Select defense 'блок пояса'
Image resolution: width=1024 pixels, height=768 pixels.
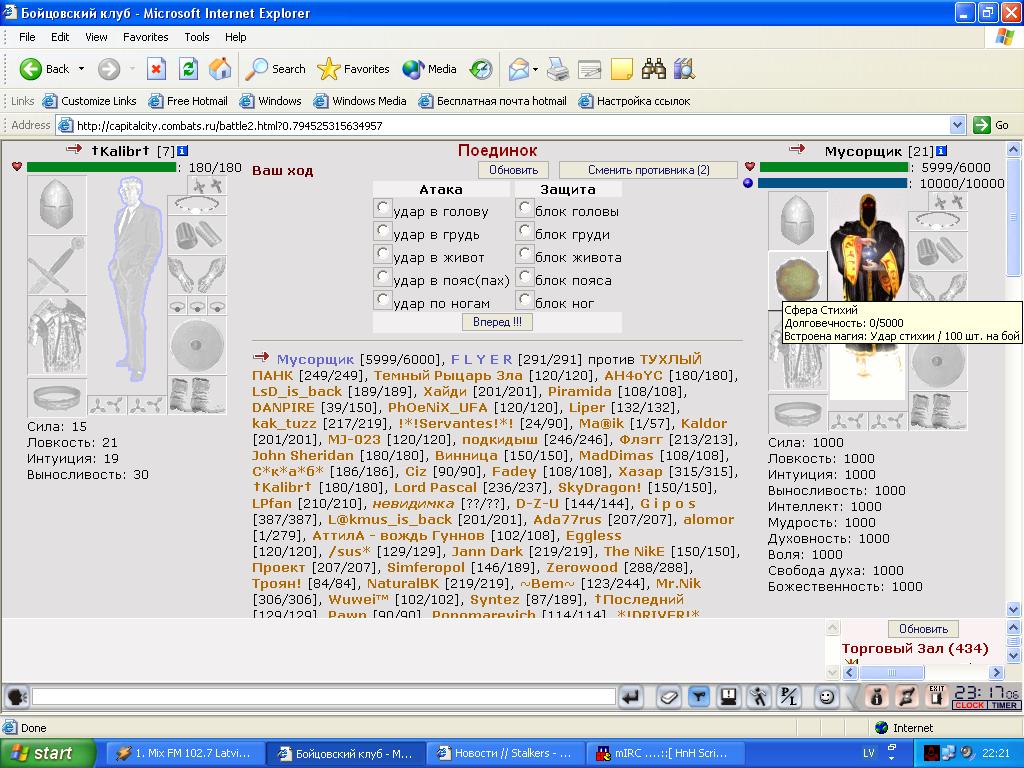click(x=524, y=277)
